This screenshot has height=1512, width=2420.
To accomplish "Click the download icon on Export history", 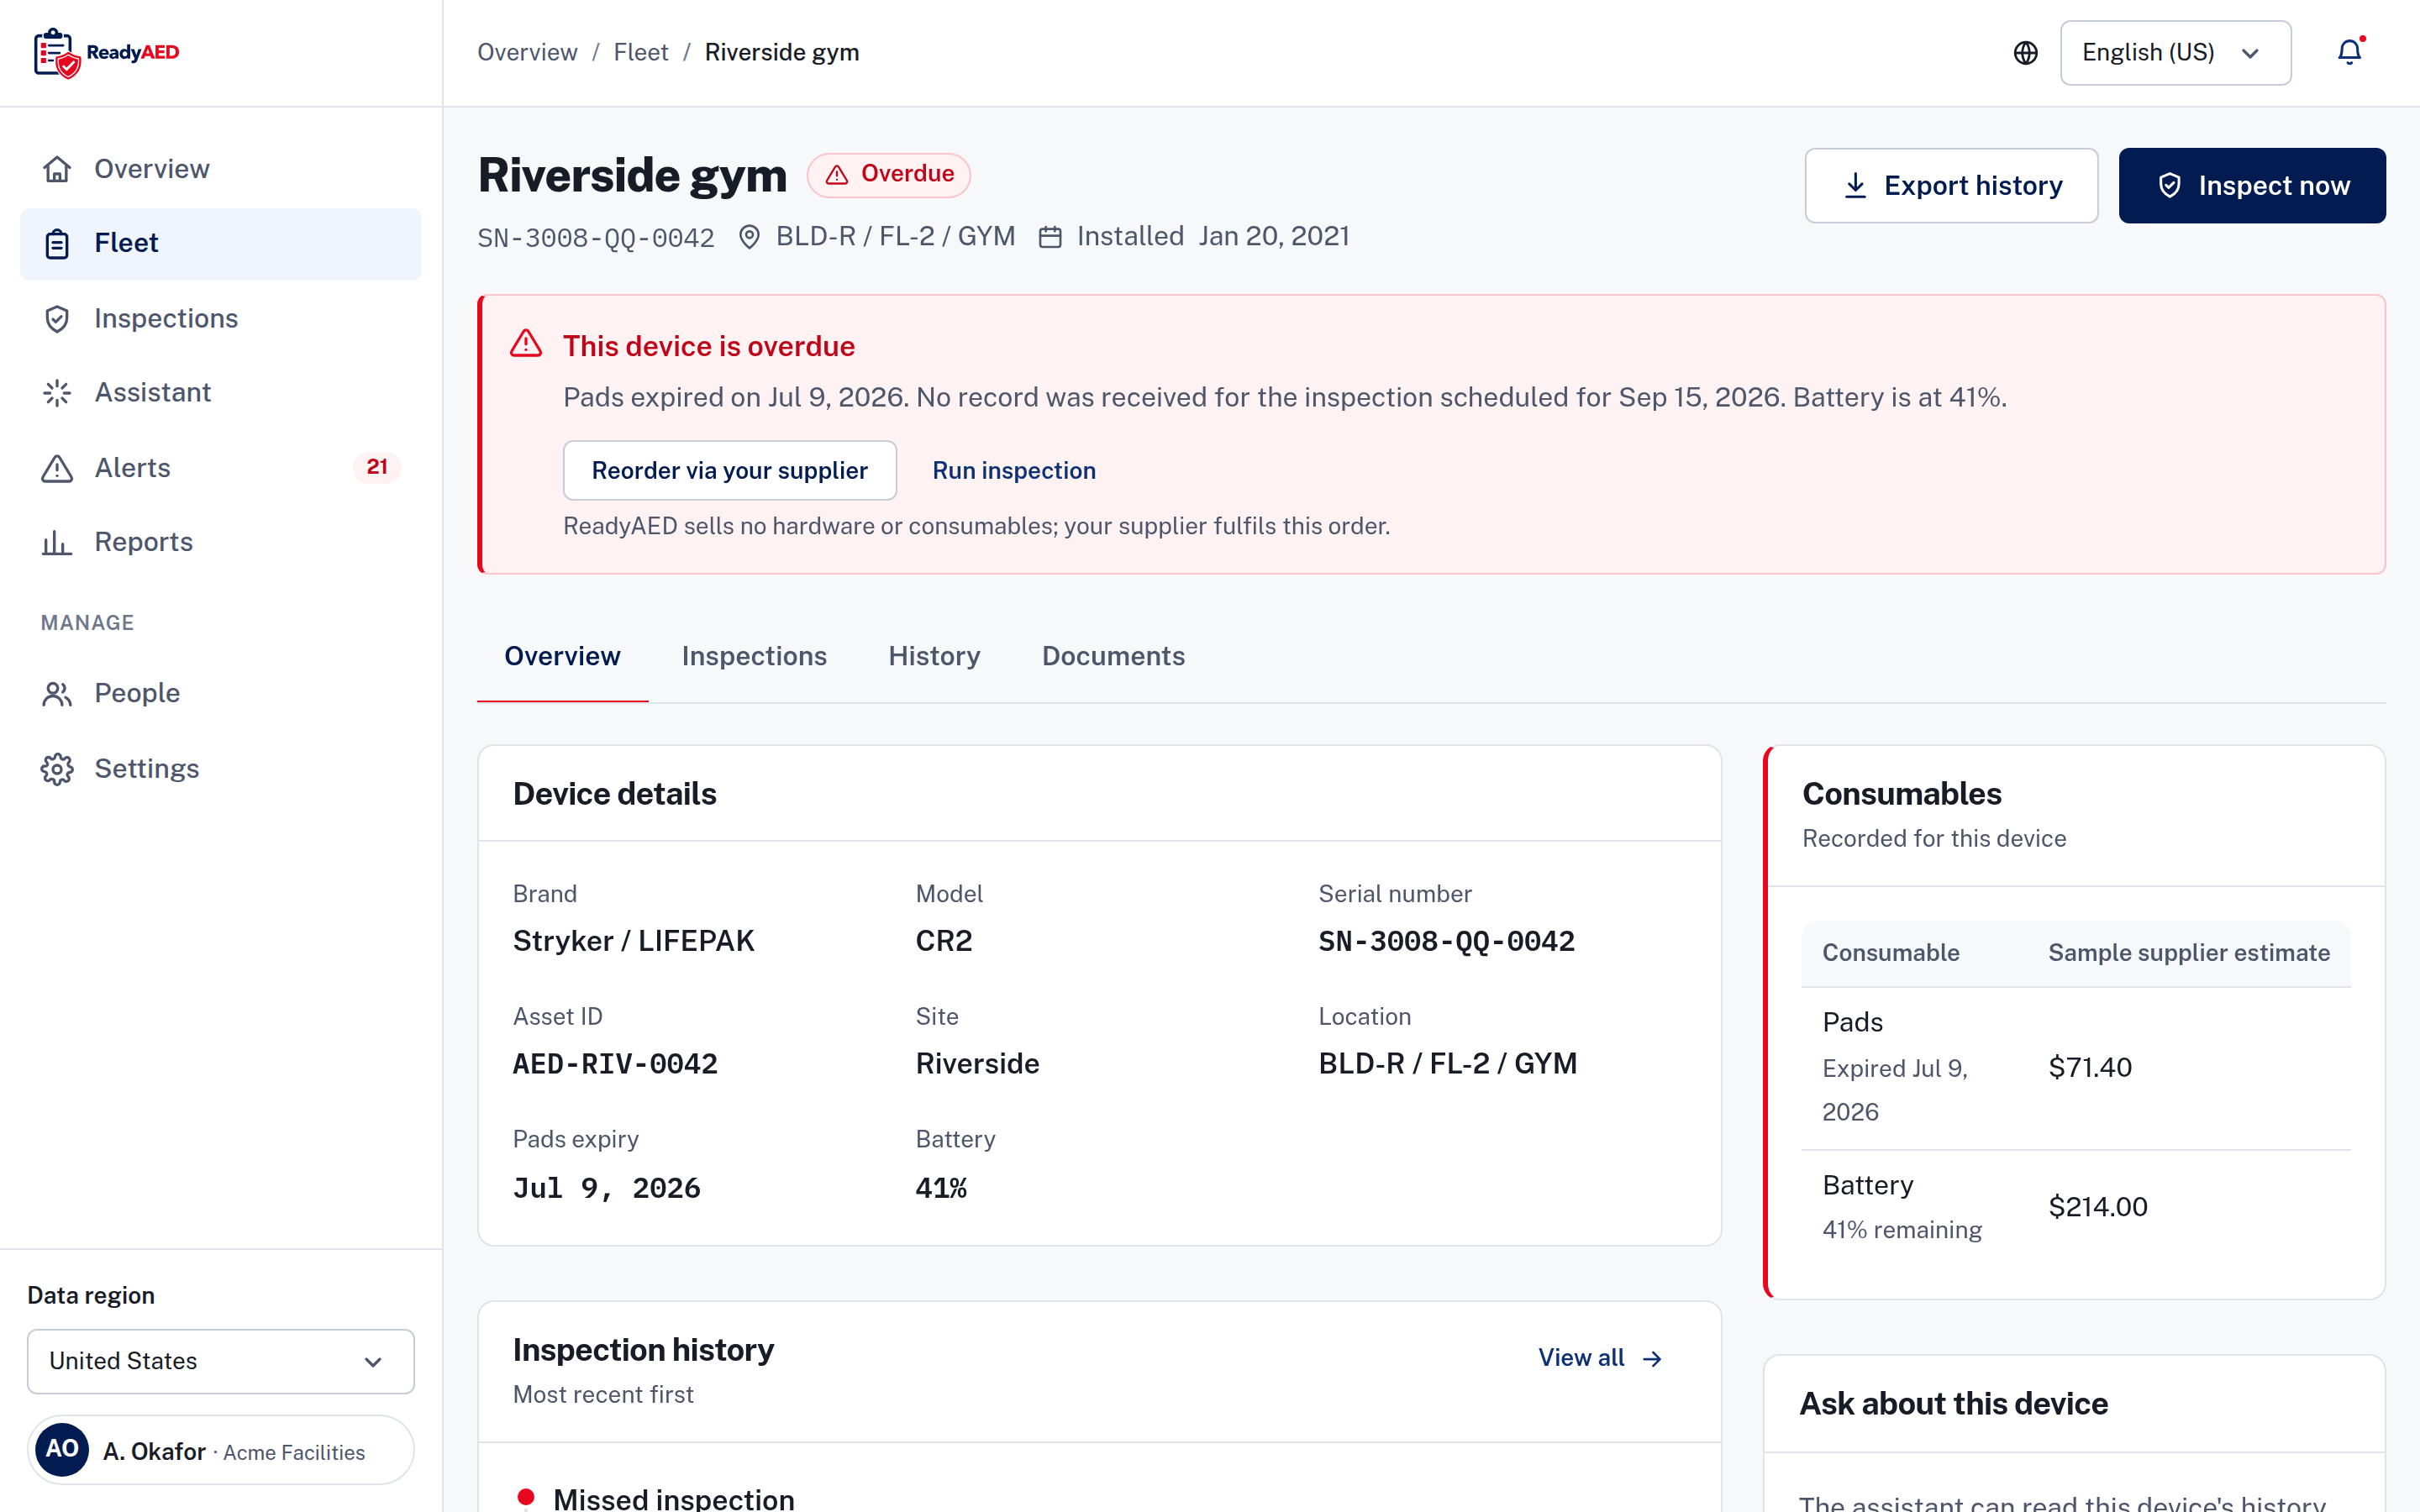I will pyautogui.click(x=1855, y=186).
